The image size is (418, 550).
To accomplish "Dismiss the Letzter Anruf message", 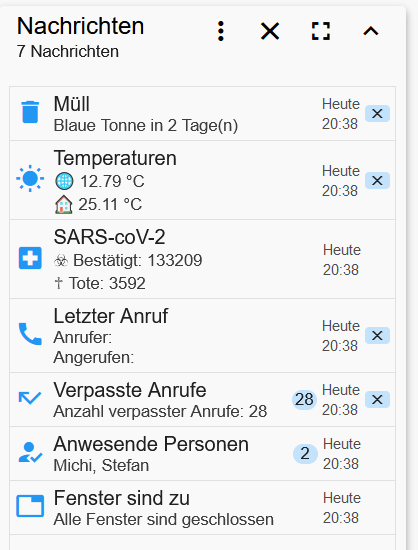I will coord(377,336).
